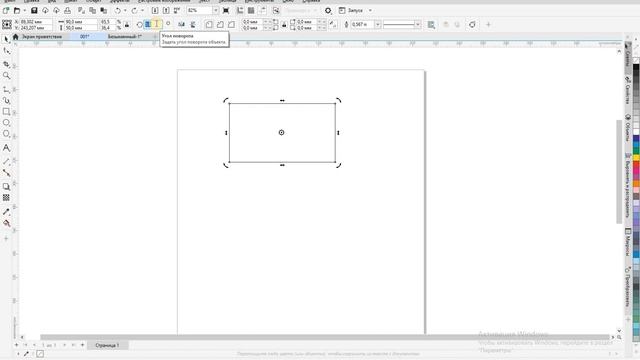Select the Ellipse tool

coord(6,122)
